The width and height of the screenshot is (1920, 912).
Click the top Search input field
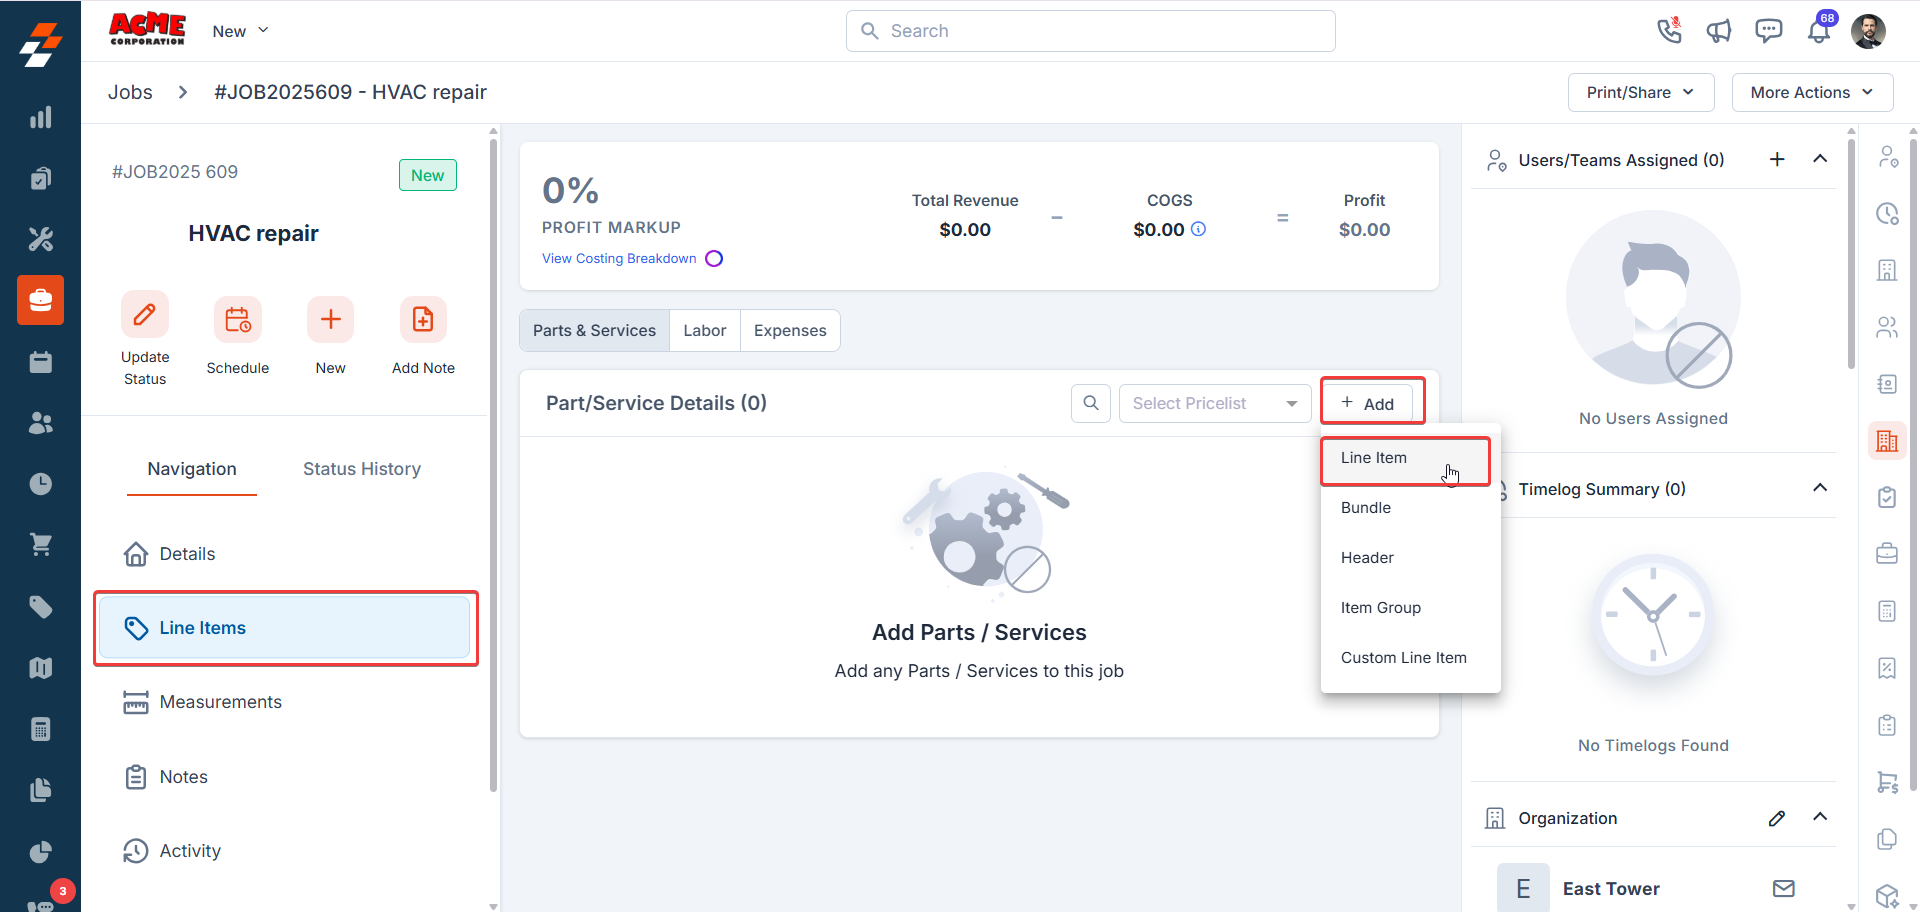pyautogui.click(x=1090, y=31)
